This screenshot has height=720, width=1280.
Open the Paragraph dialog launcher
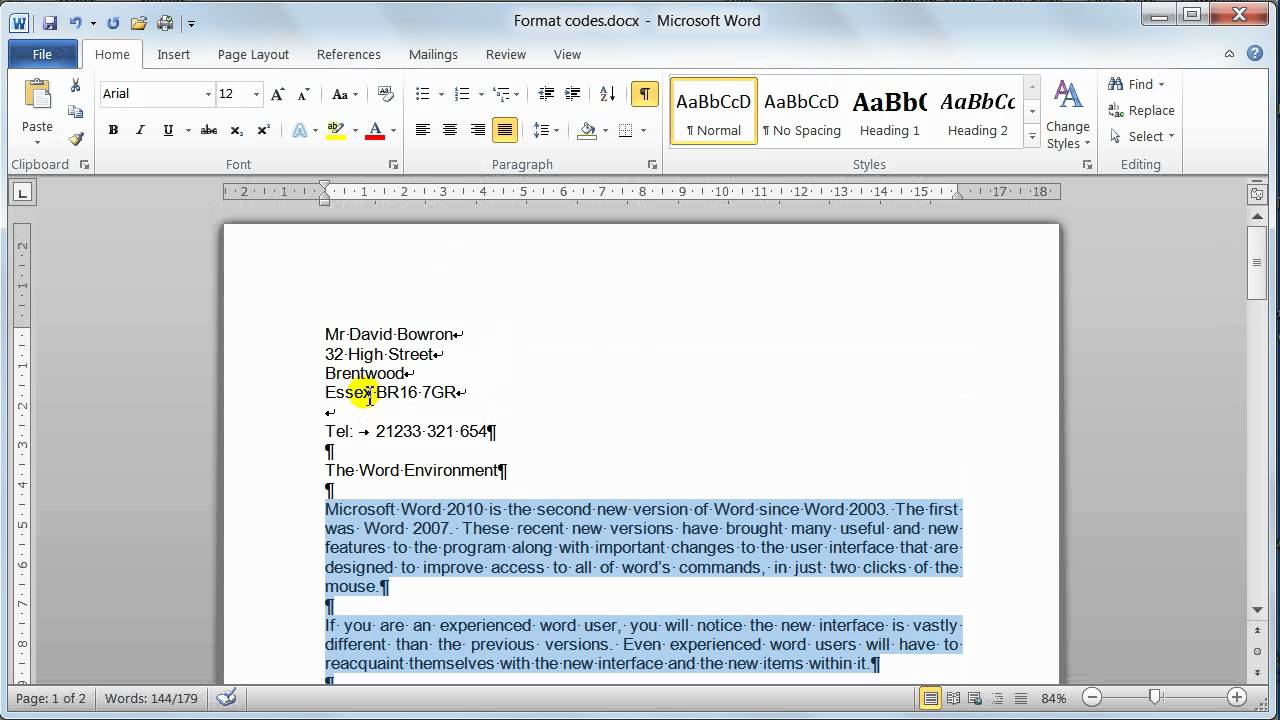[x=652, y=165]
